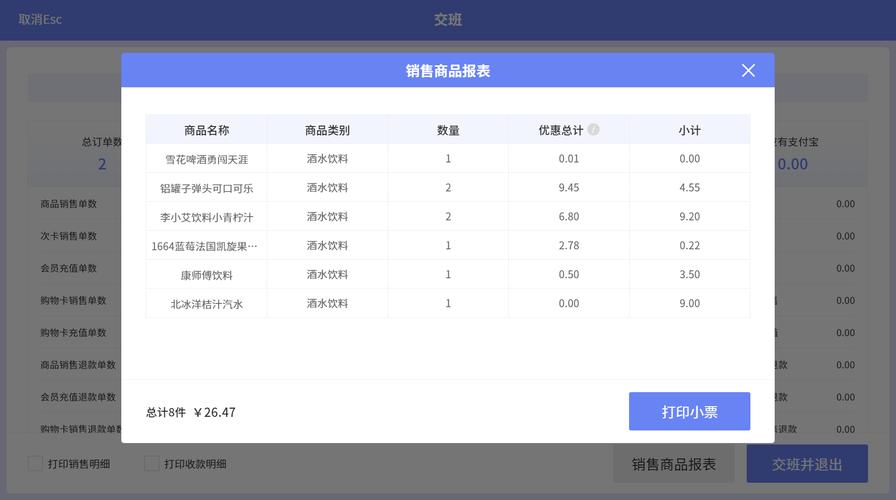Click 取消Esc in the top bar
The image size is (896, 500).
[x=40, y=19]
